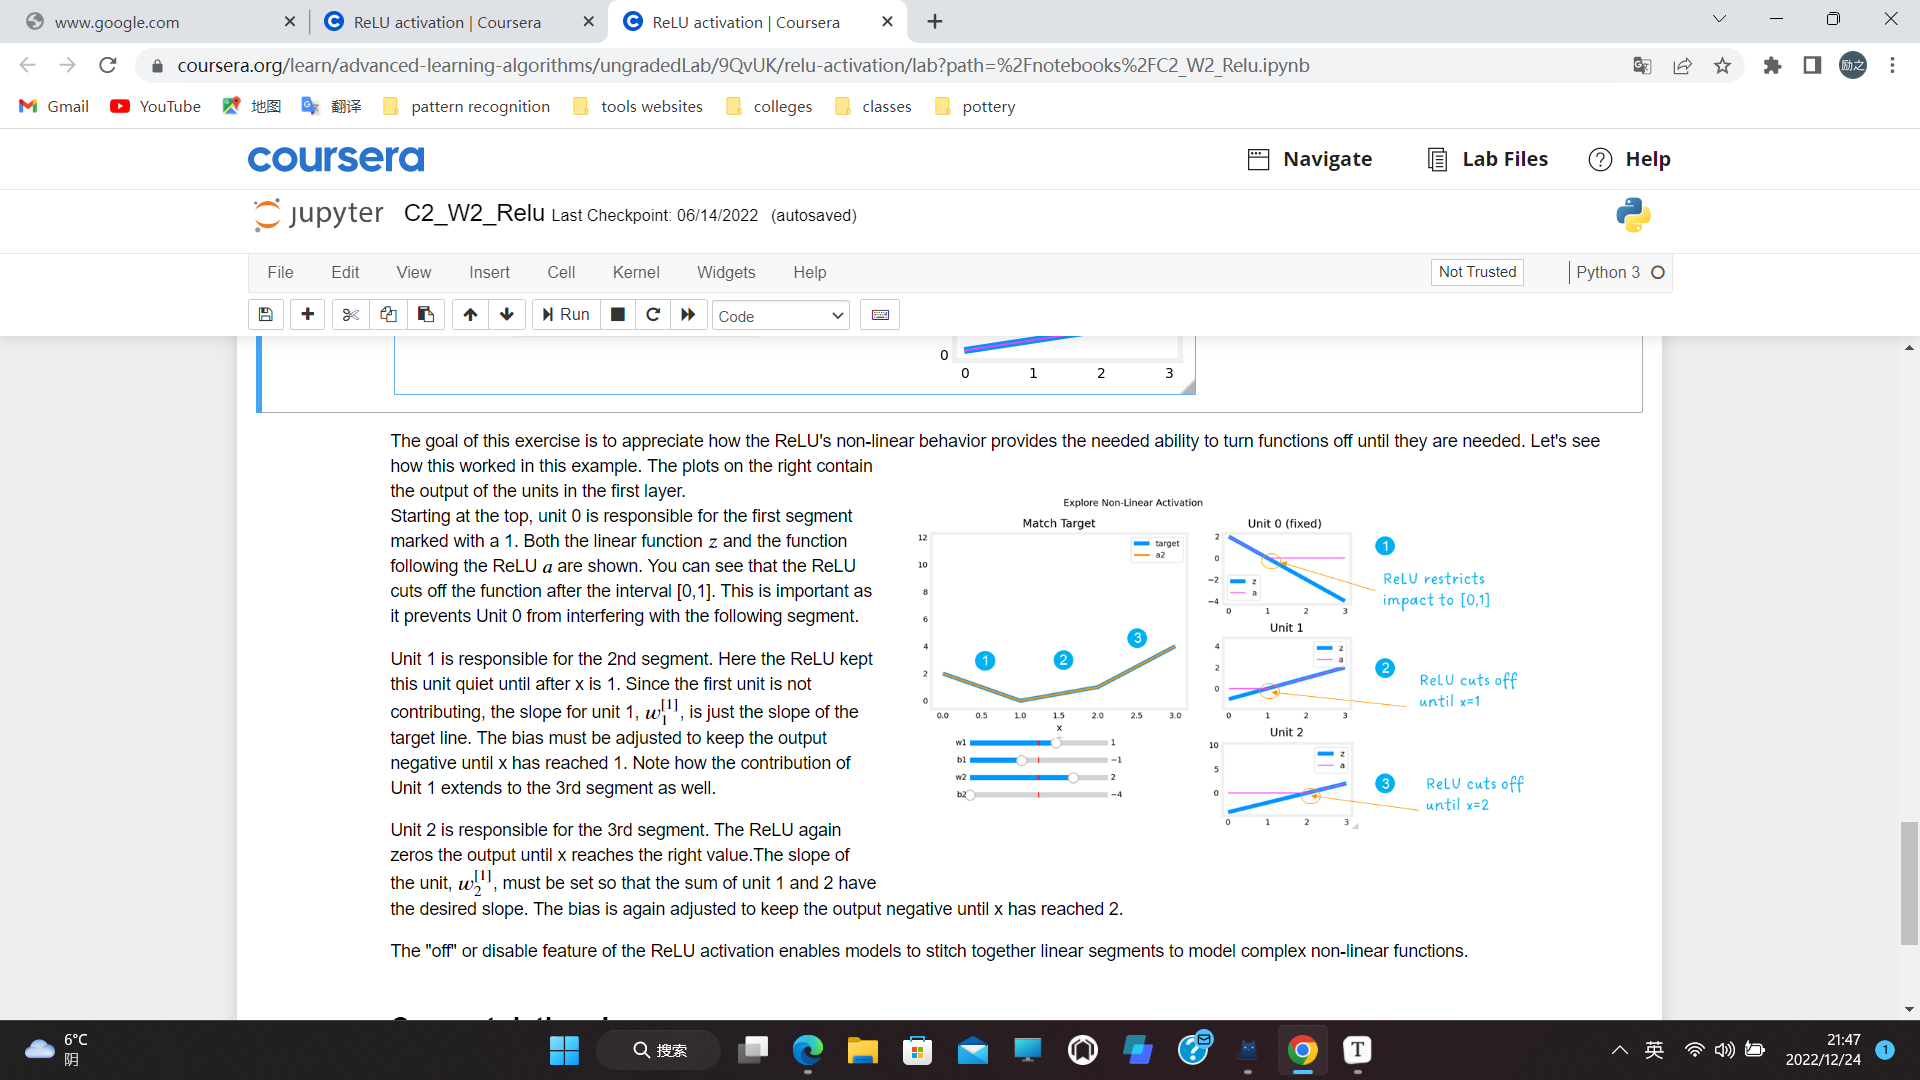The width and height of the screenshot is (1920, 1080).
Task: Click the Run button
Action: [x=566, y=315]
